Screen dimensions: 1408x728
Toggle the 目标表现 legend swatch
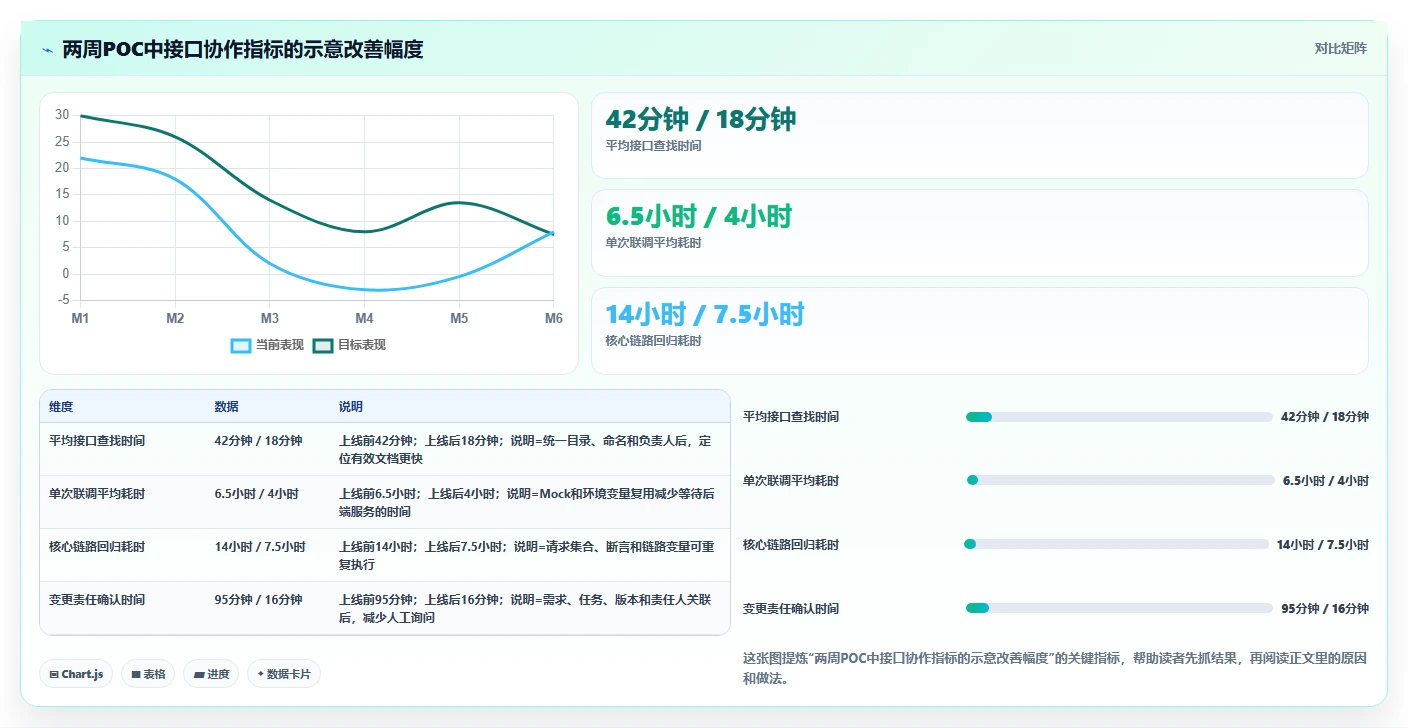point(323,345)
